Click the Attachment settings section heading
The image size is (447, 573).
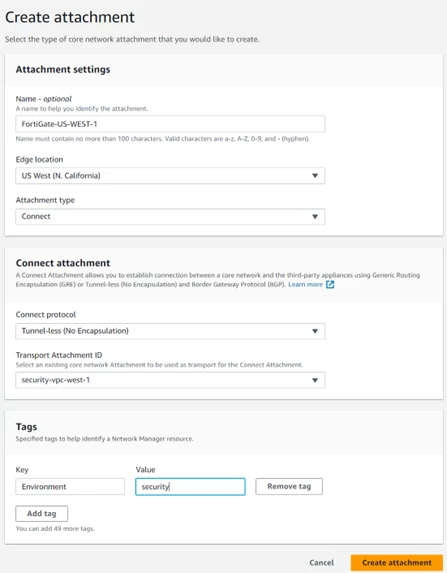tap(63, 69)
